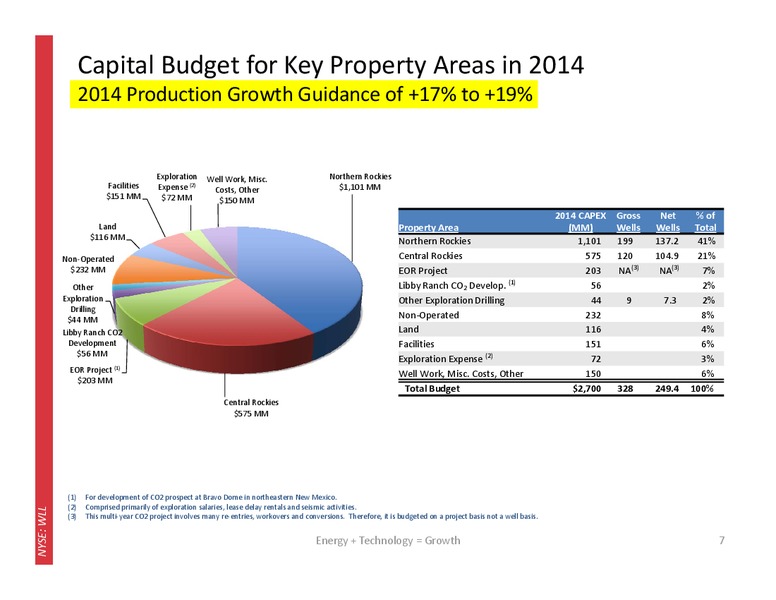Screen dimensions: 776x600
Task: Select the 'Central Rockies $575 MM' pie label
Action: (x=251, y=408)
